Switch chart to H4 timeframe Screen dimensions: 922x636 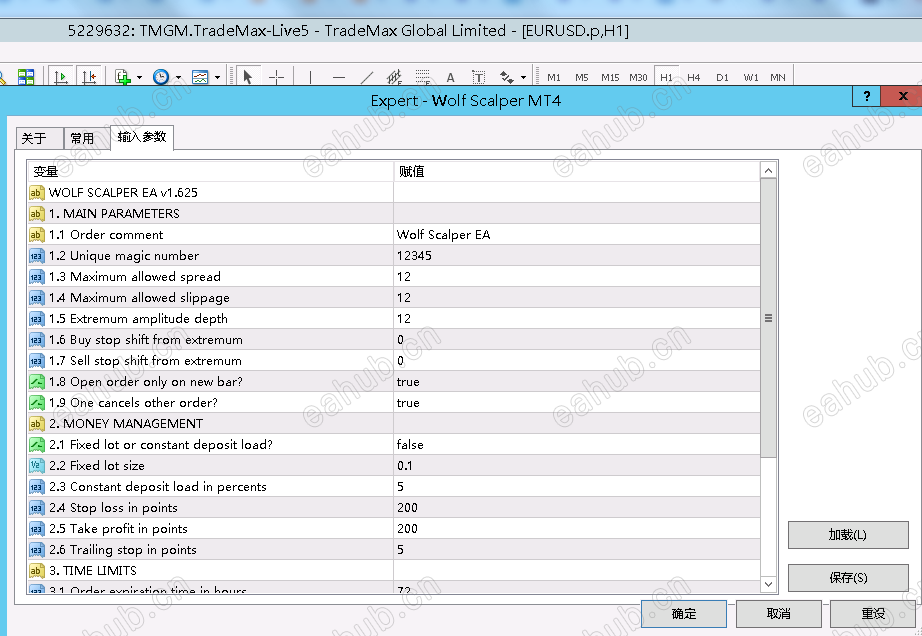click(694, 78)
